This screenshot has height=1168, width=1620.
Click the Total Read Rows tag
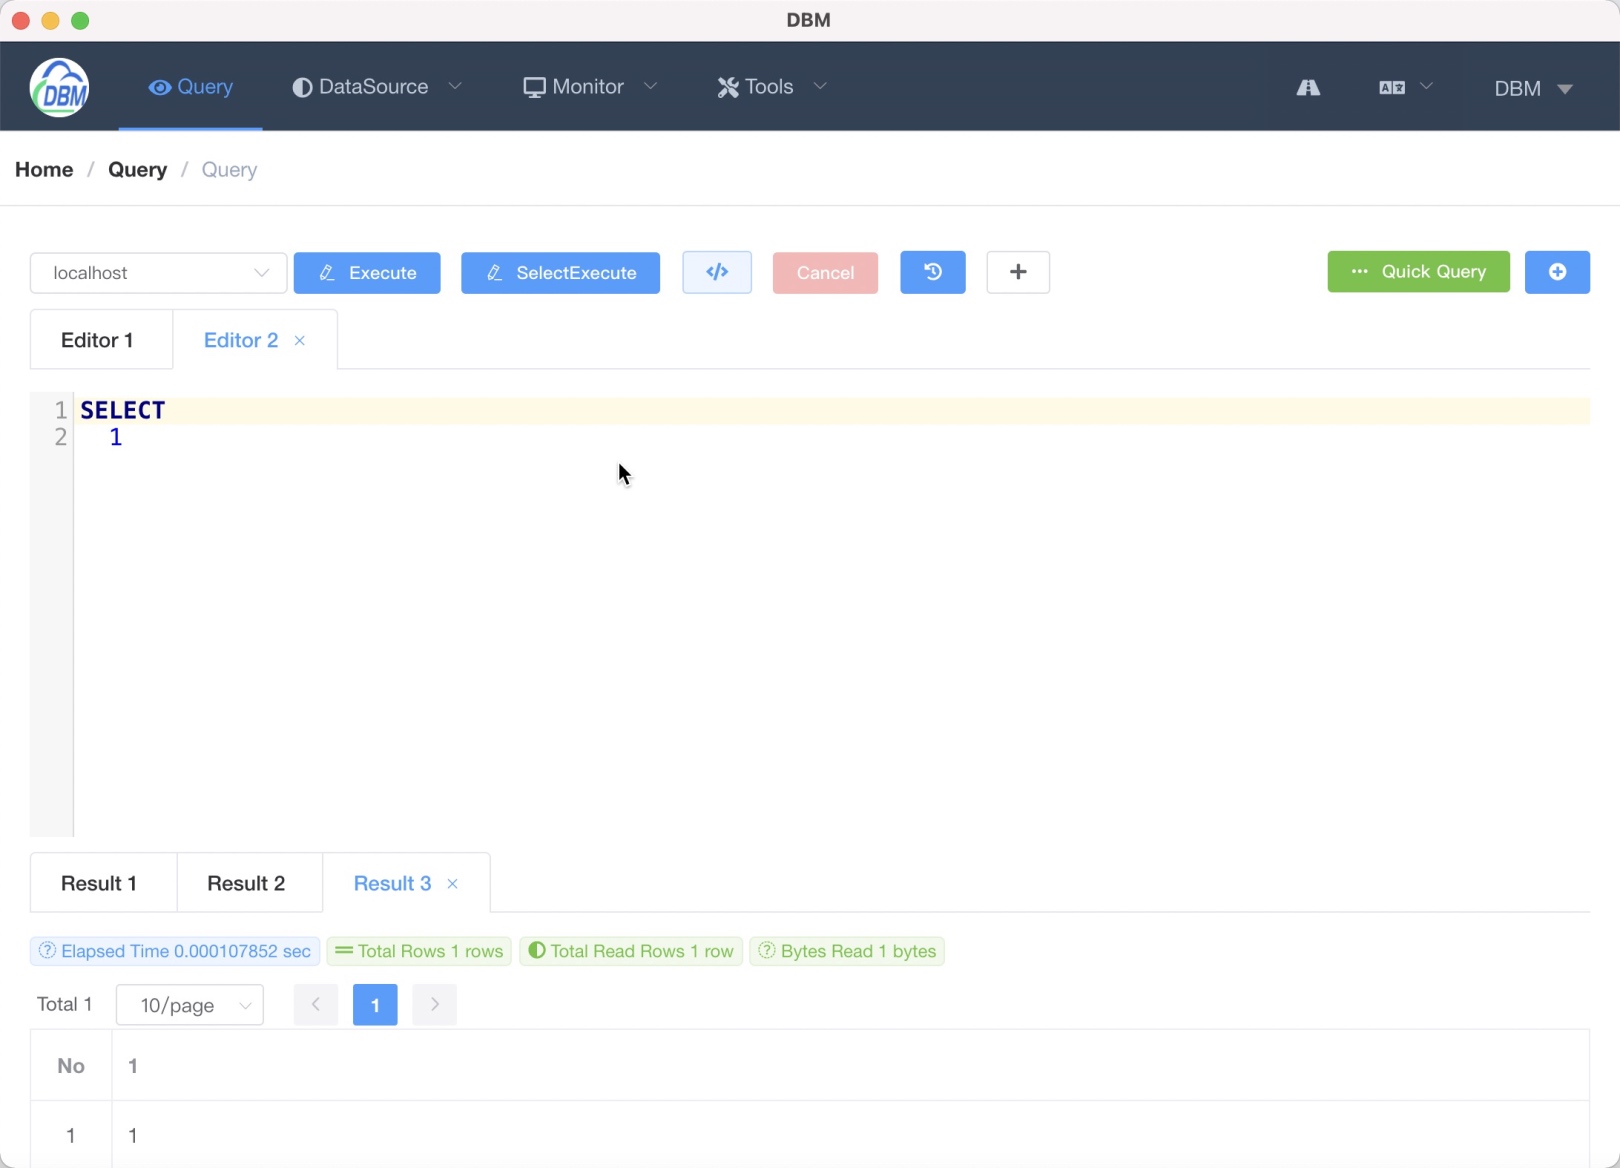pos(631,951)
